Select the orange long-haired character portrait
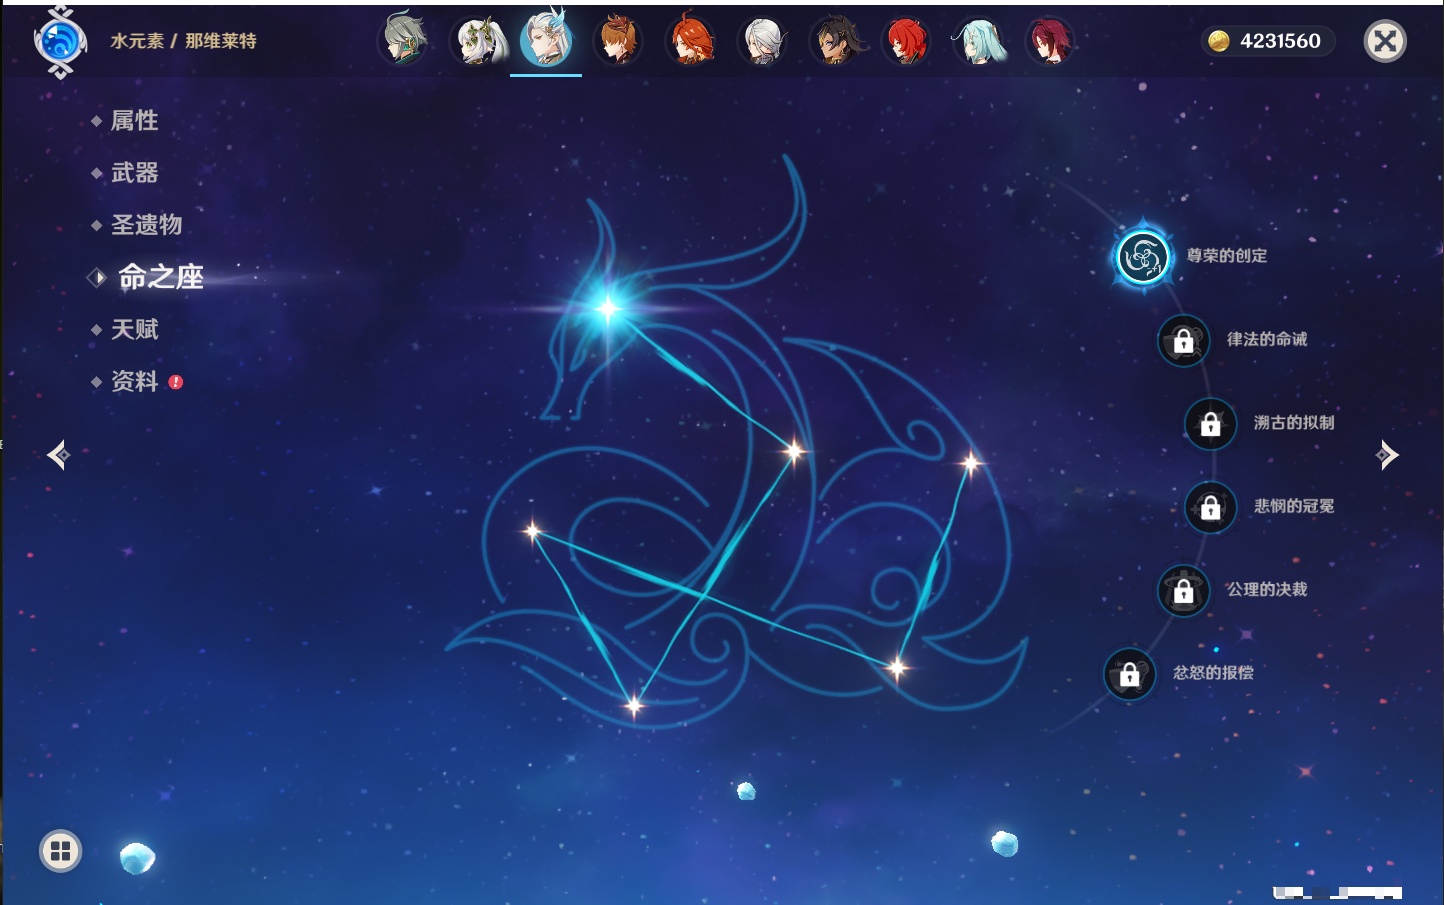Screen dimensions: 1444x905 (691, 40)
